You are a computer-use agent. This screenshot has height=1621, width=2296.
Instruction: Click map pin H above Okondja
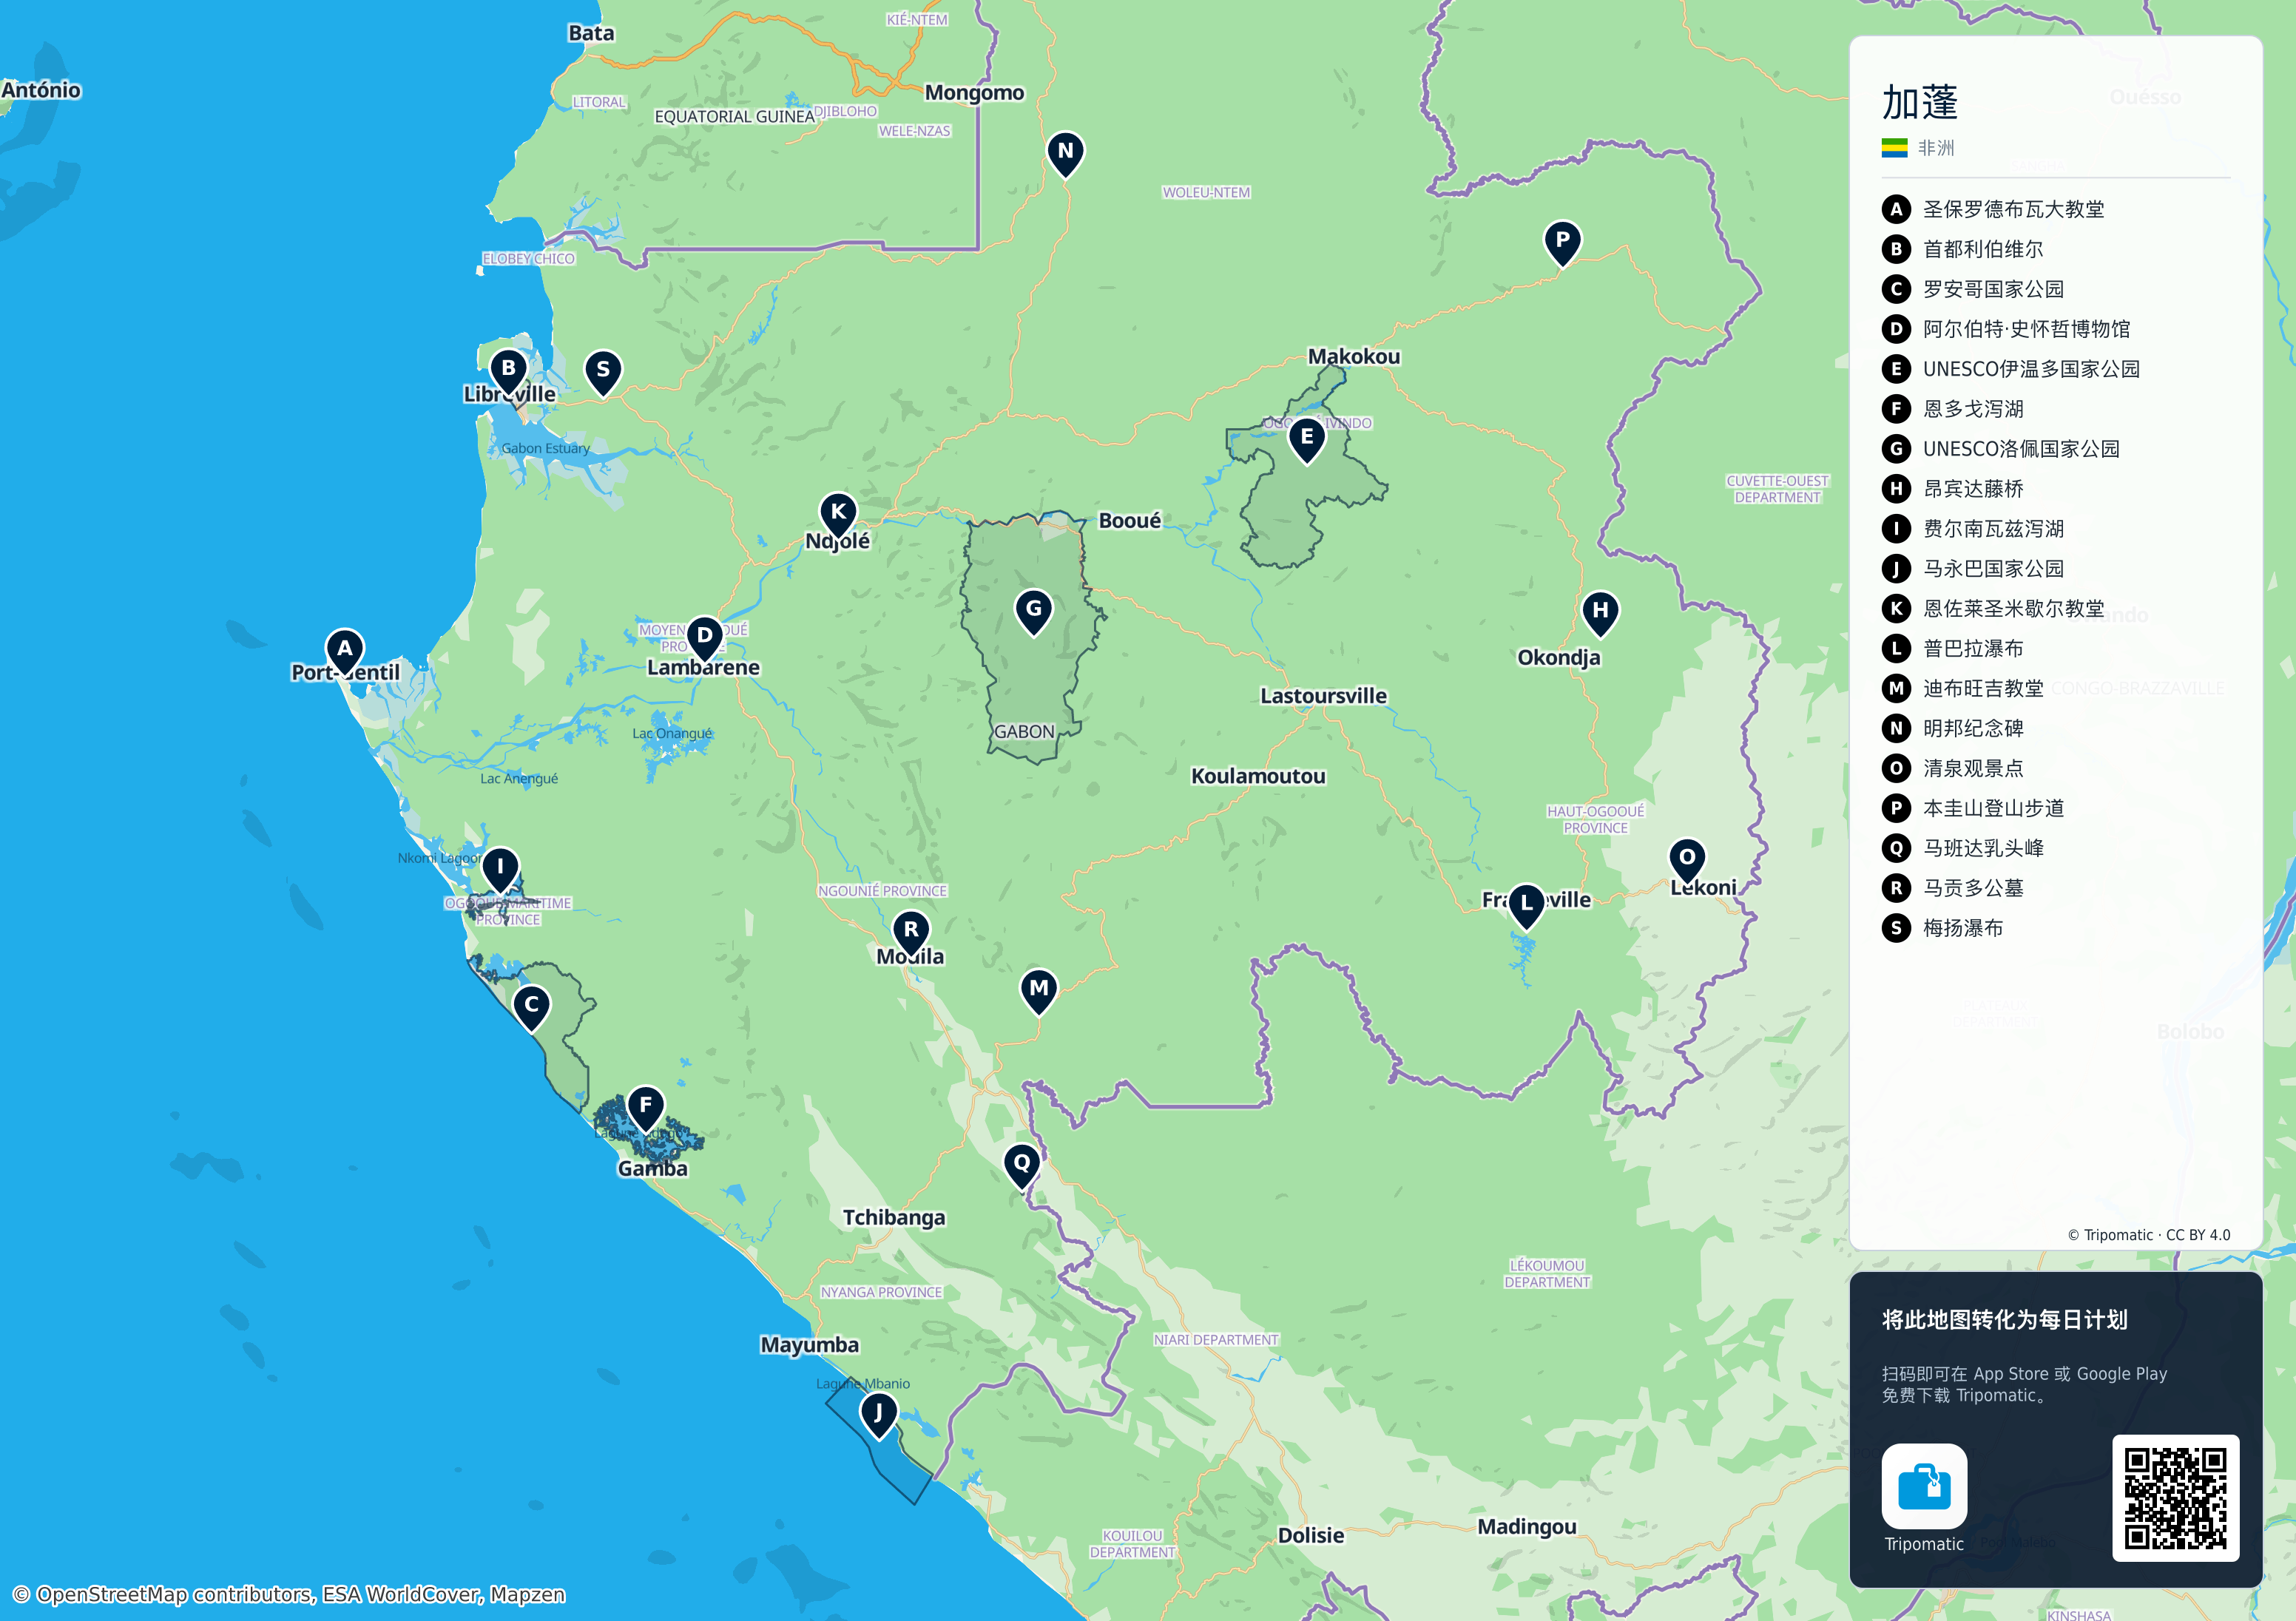tap(1600, 614)
